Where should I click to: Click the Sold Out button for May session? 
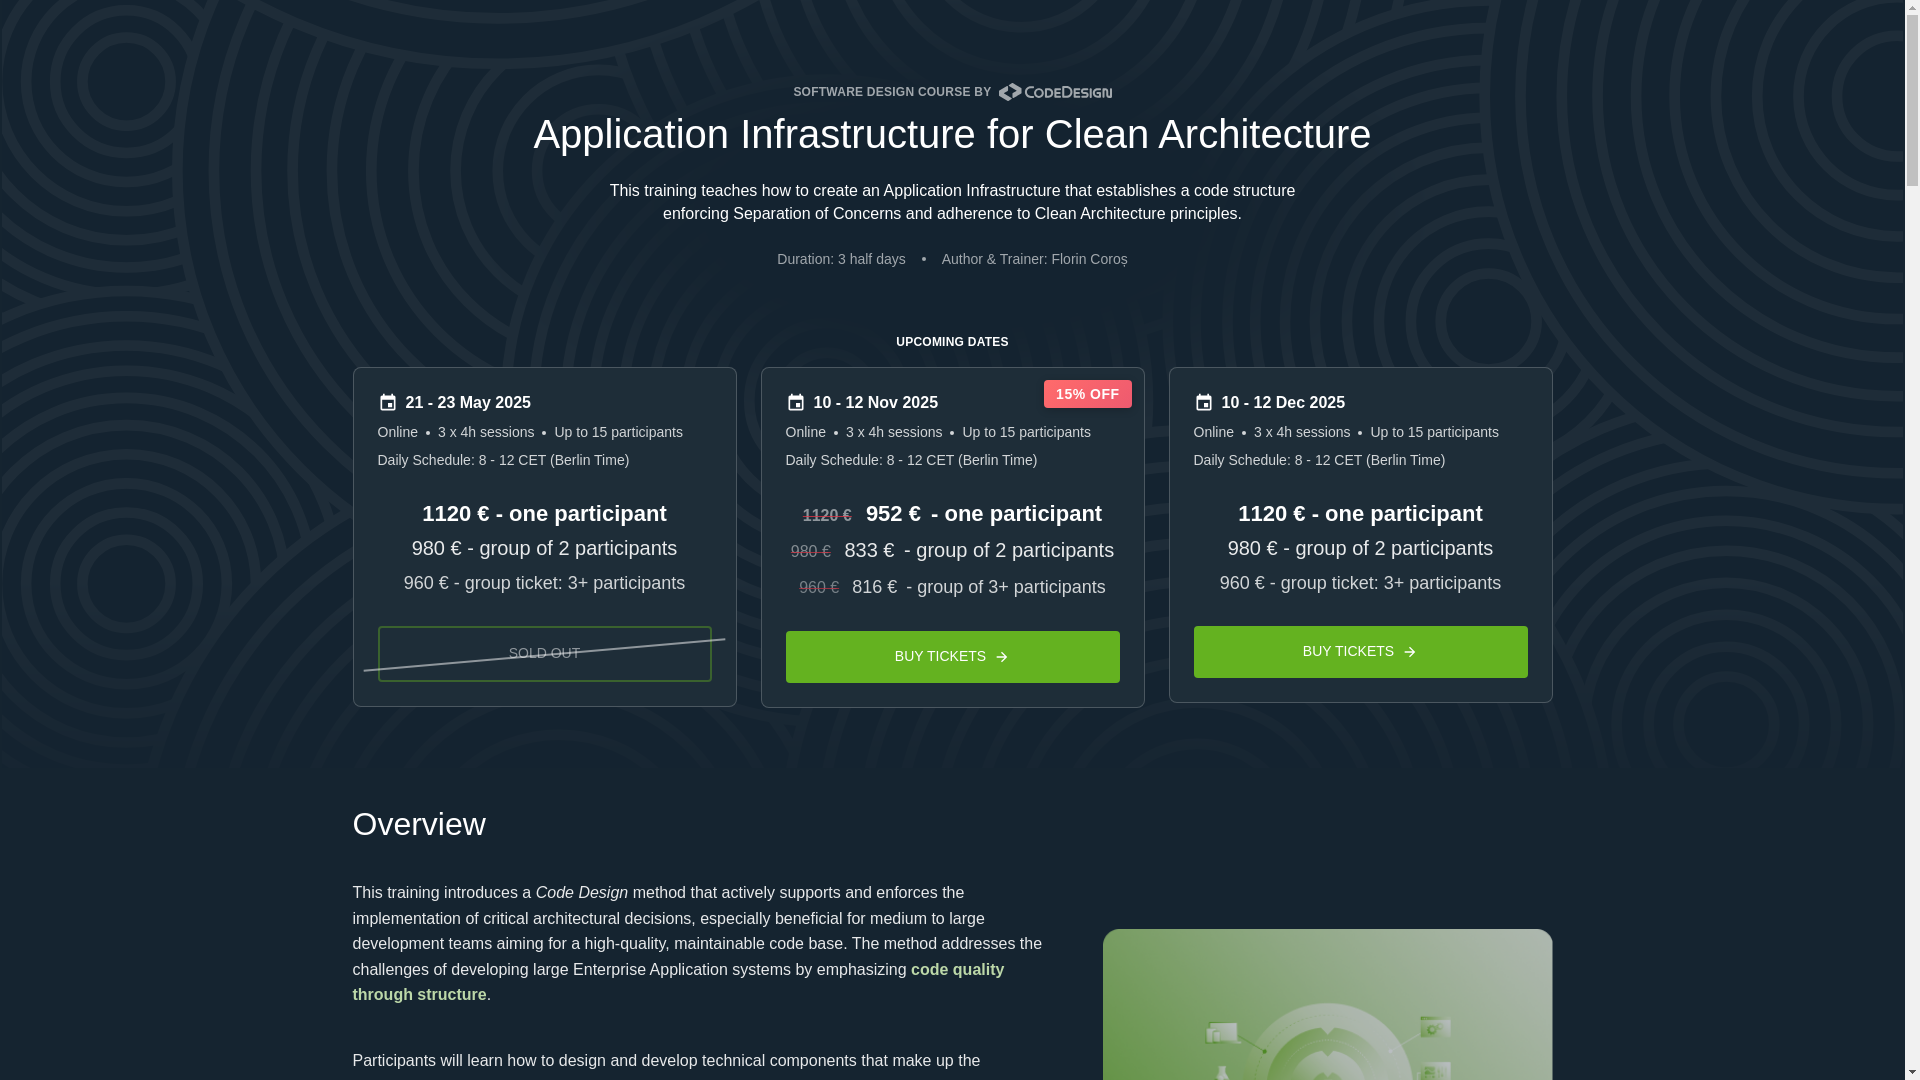point(544,653)
